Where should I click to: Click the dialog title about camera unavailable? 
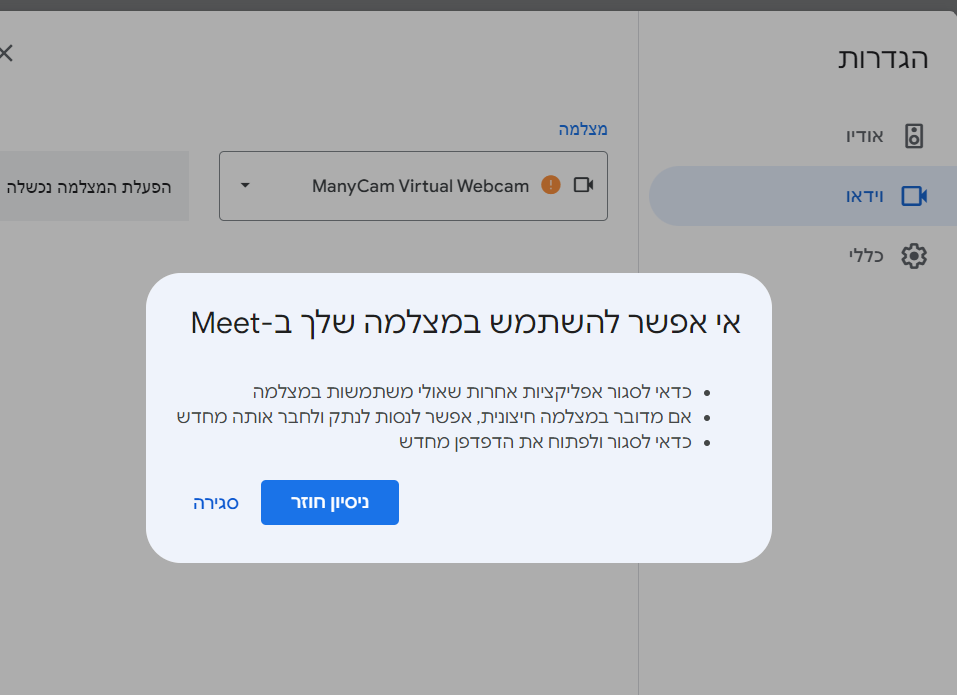(x=460, y=320)
